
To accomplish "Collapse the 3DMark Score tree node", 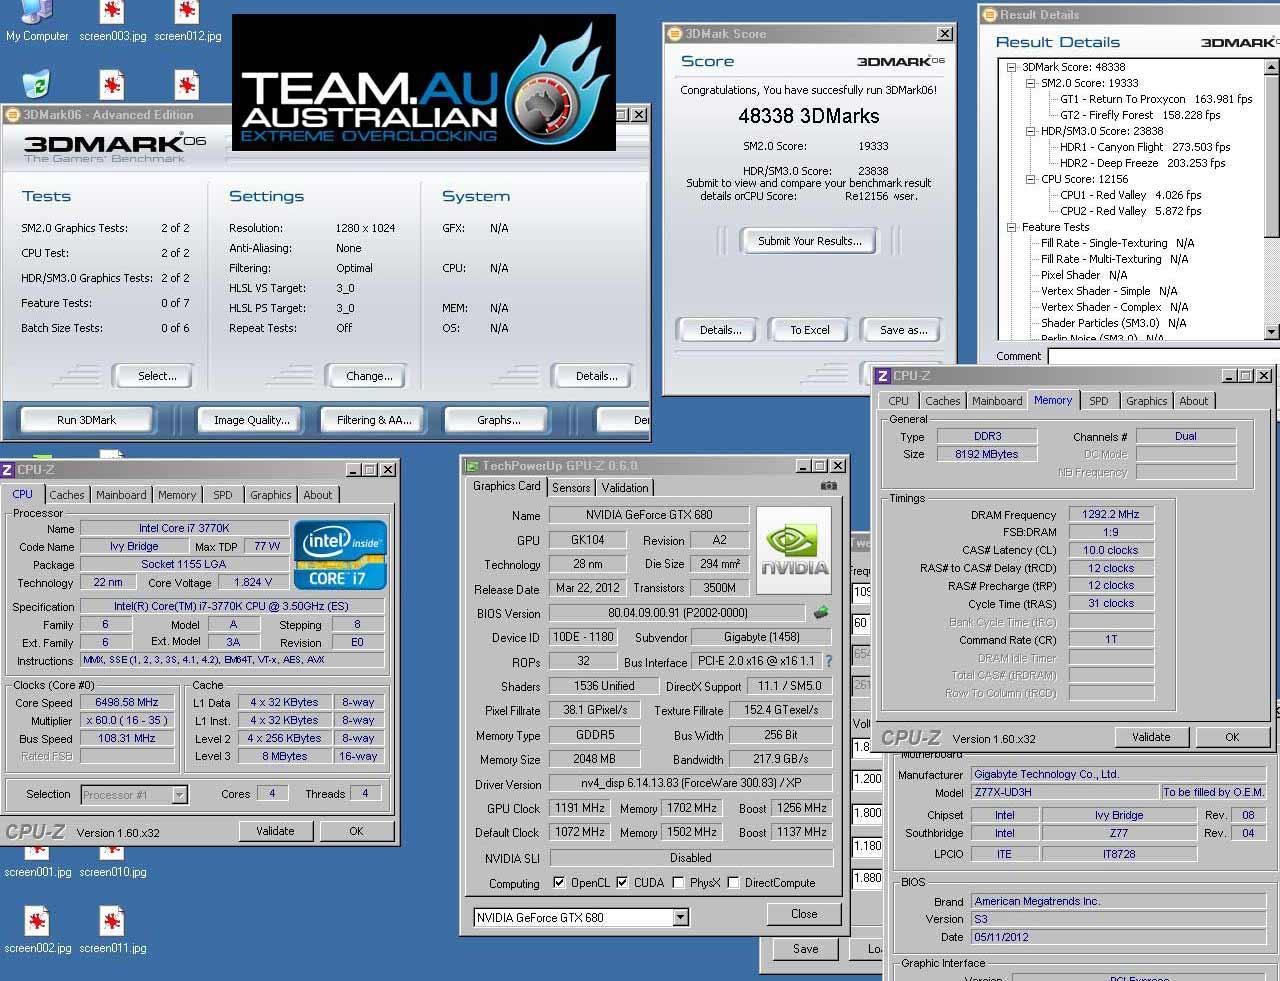I will [x=1012, y=67].
